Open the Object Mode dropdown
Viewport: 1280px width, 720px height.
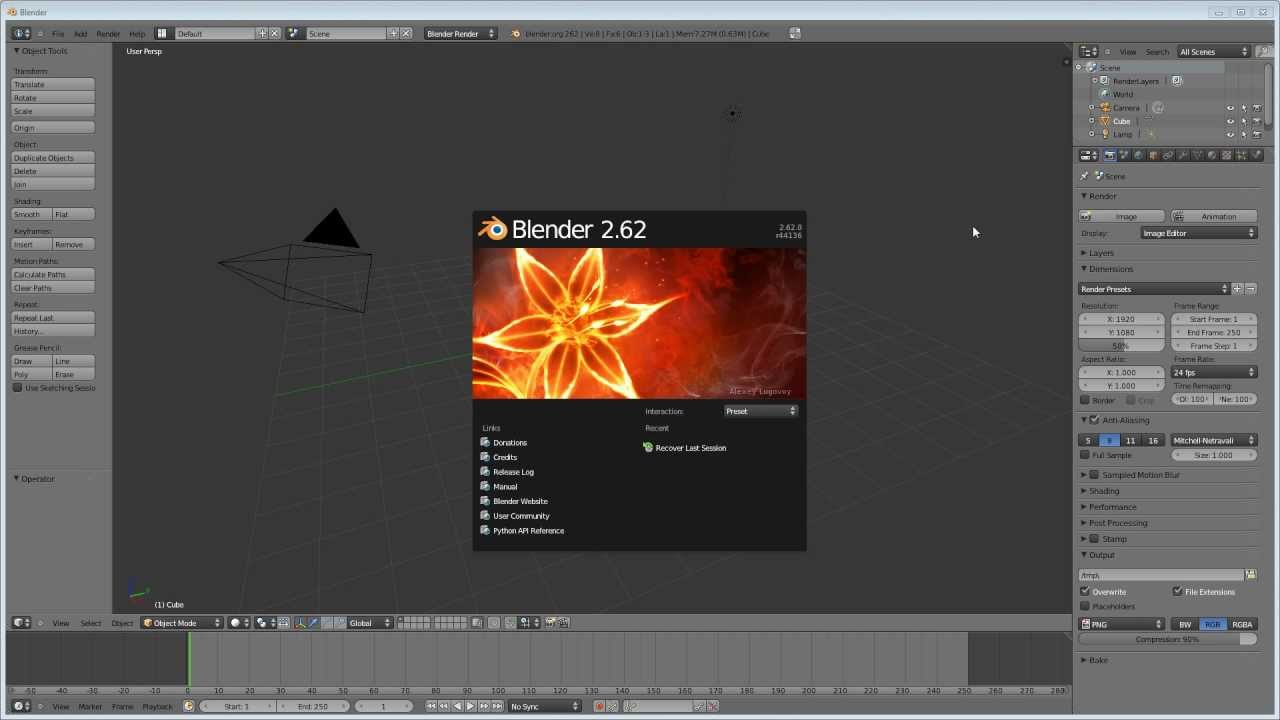click(182, 622)
